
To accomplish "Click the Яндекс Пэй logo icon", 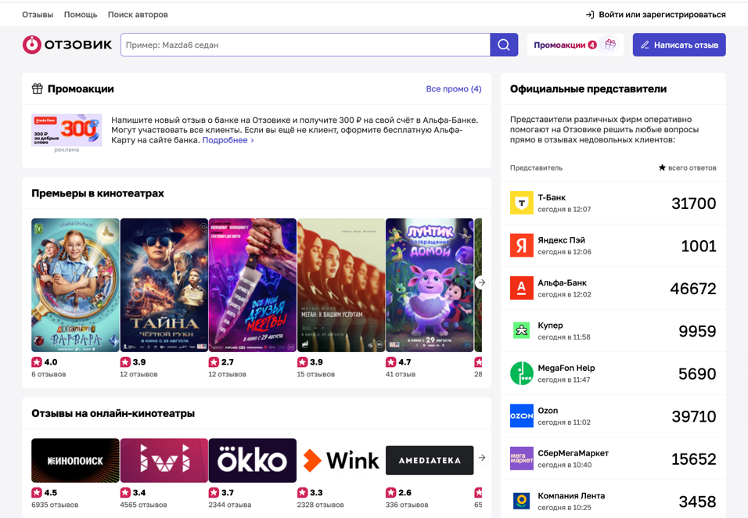I will (521, 245).
